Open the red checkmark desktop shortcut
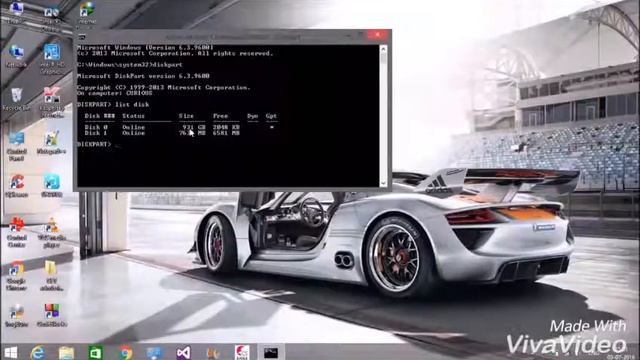Viewport: 640px width, 360px height. (x=51, y=102)
